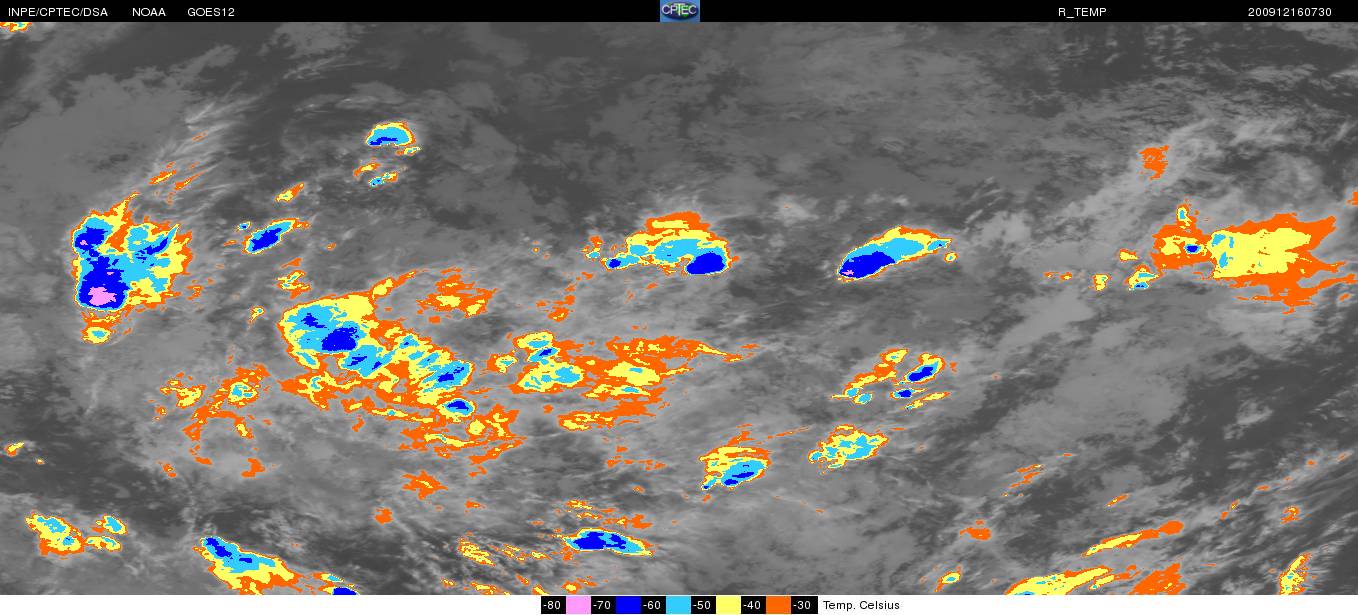Click the -70 legend value
The height and width of the screenshot is (615, 1358).
click(x=602, y=605)
